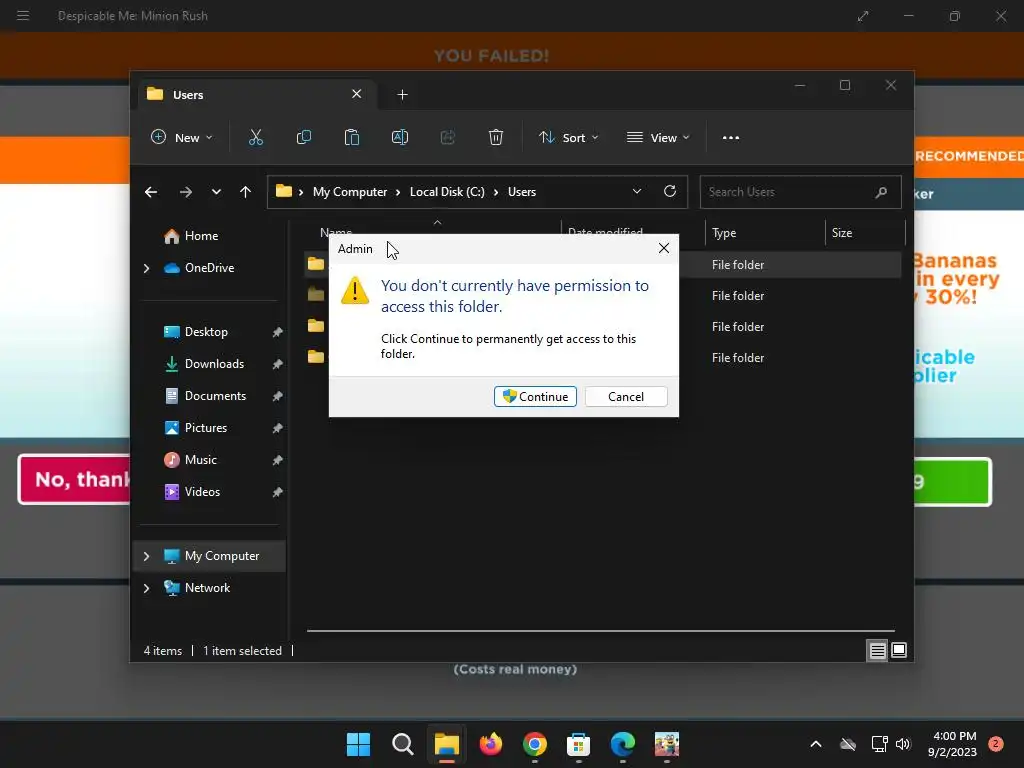Image resolution: width=1024 pixels, height=768 pixels.
Task: Click the Size column header
Action: (866, 233)
